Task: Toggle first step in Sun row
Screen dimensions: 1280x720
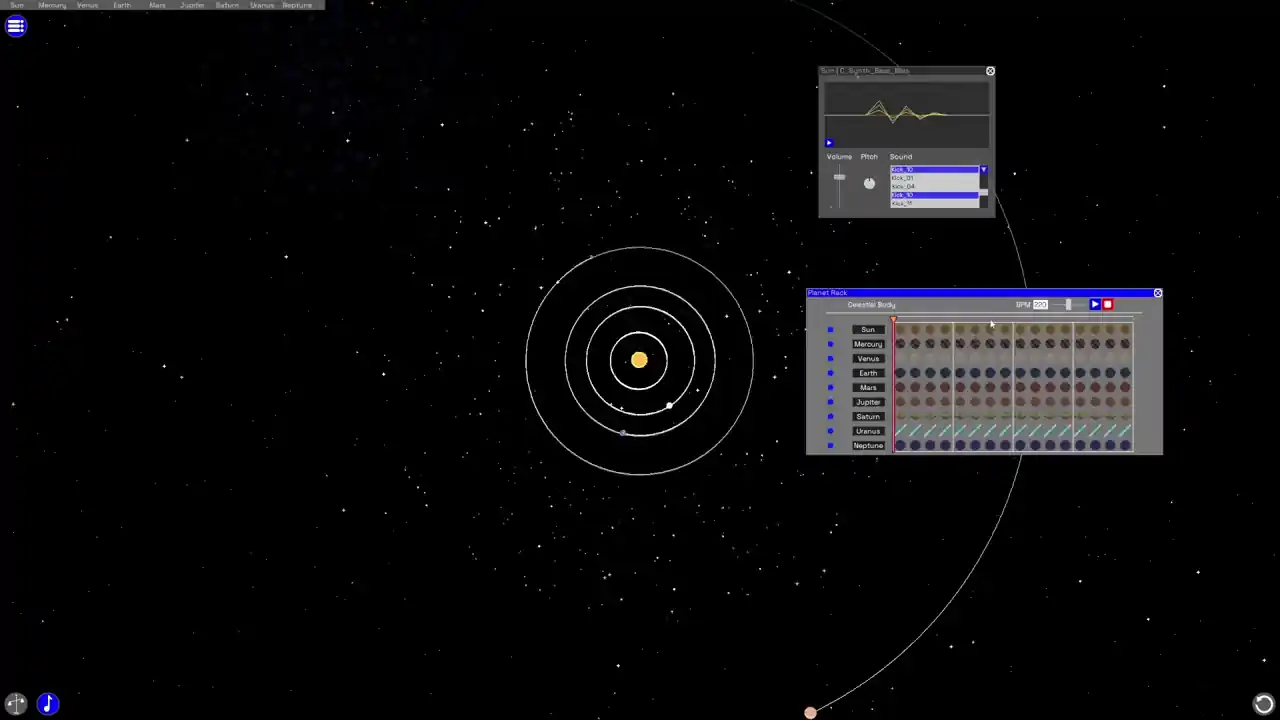Action: (900, 330)
